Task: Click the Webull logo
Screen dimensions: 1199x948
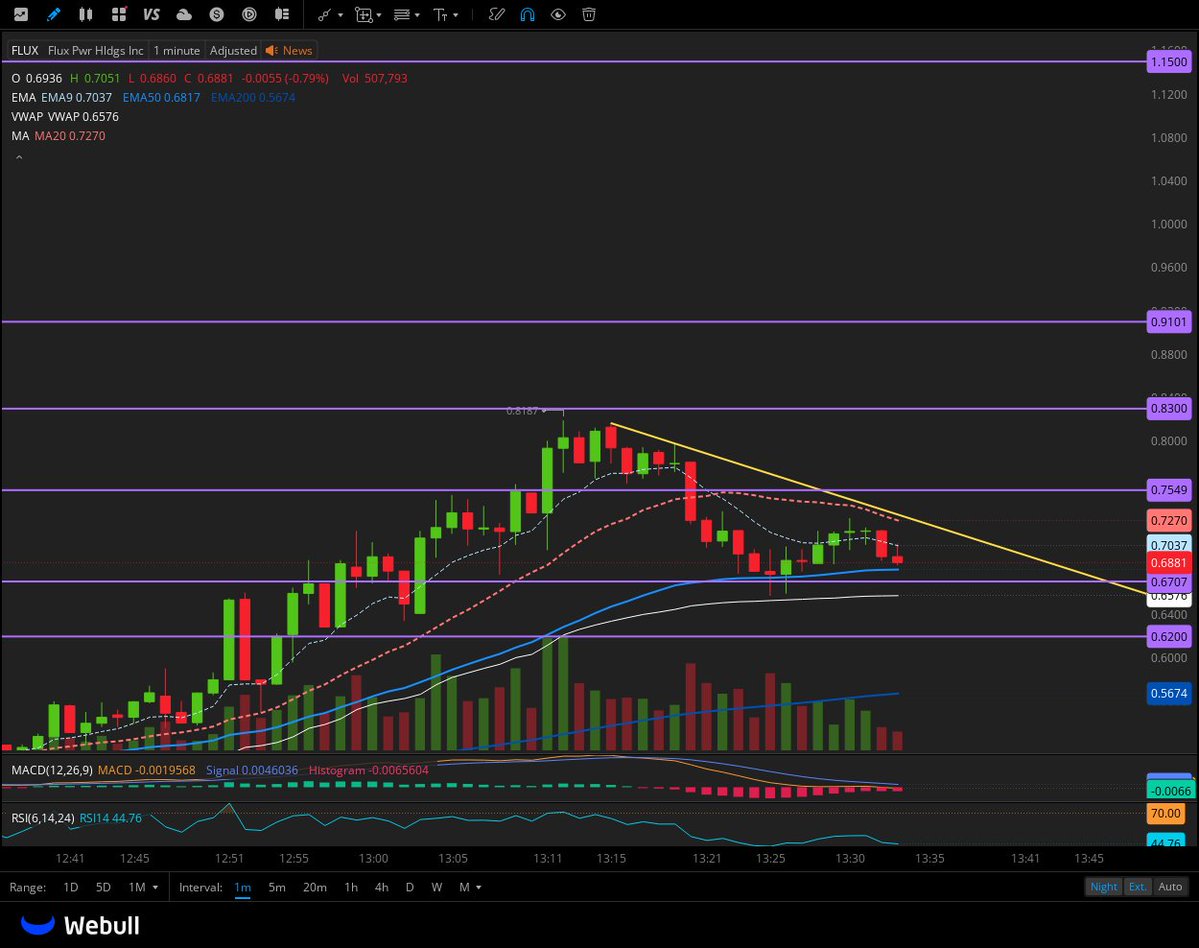Action: coord(80,925)
